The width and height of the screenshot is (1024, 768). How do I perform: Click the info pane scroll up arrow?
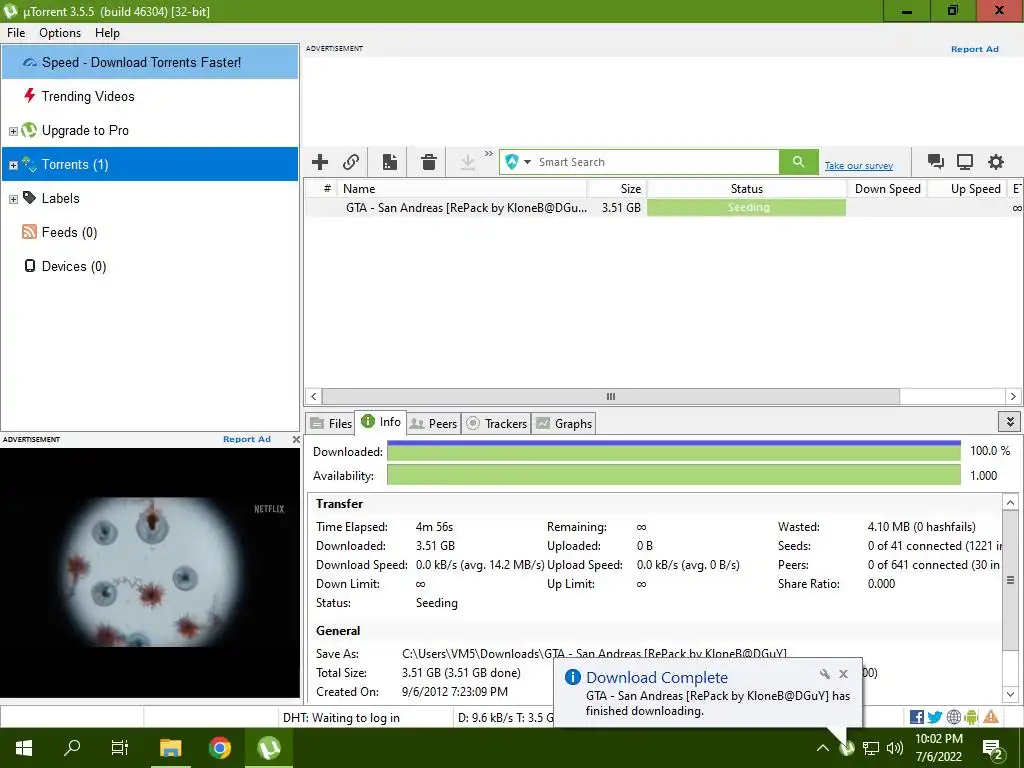tap(1010, 502)
